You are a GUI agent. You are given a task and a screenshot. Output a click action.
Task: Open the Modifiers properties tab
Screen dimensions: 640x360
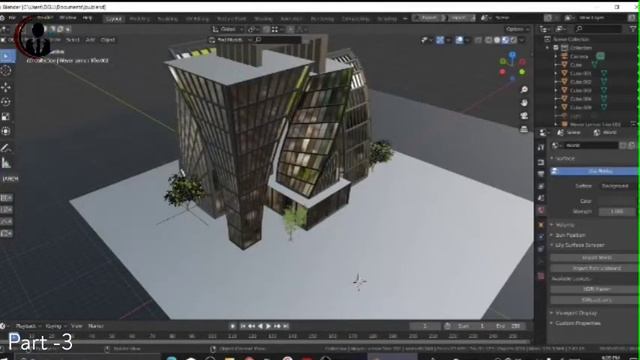point(541,237)
